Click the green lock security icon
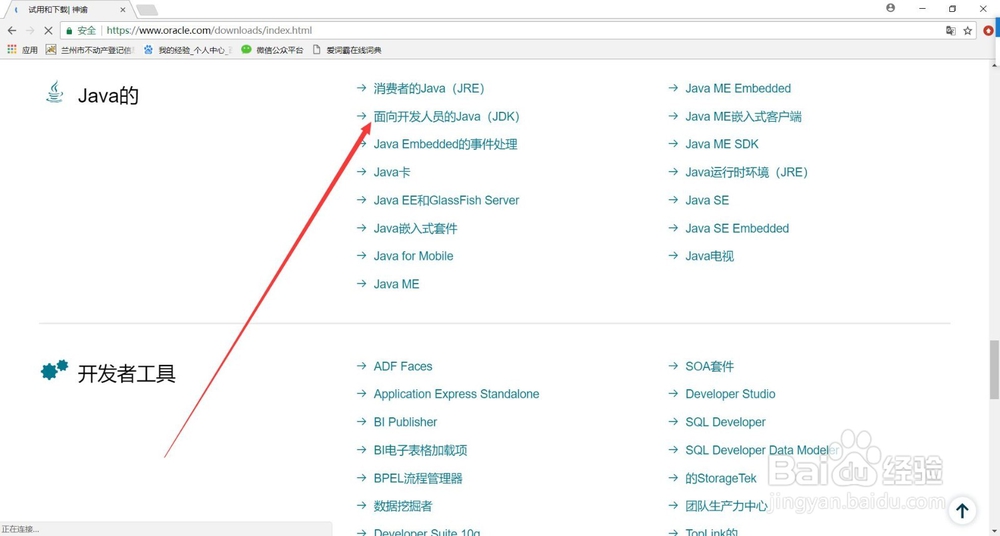Image resolution: width=1000 pixels, height=536 pixels. click(70, 30)
